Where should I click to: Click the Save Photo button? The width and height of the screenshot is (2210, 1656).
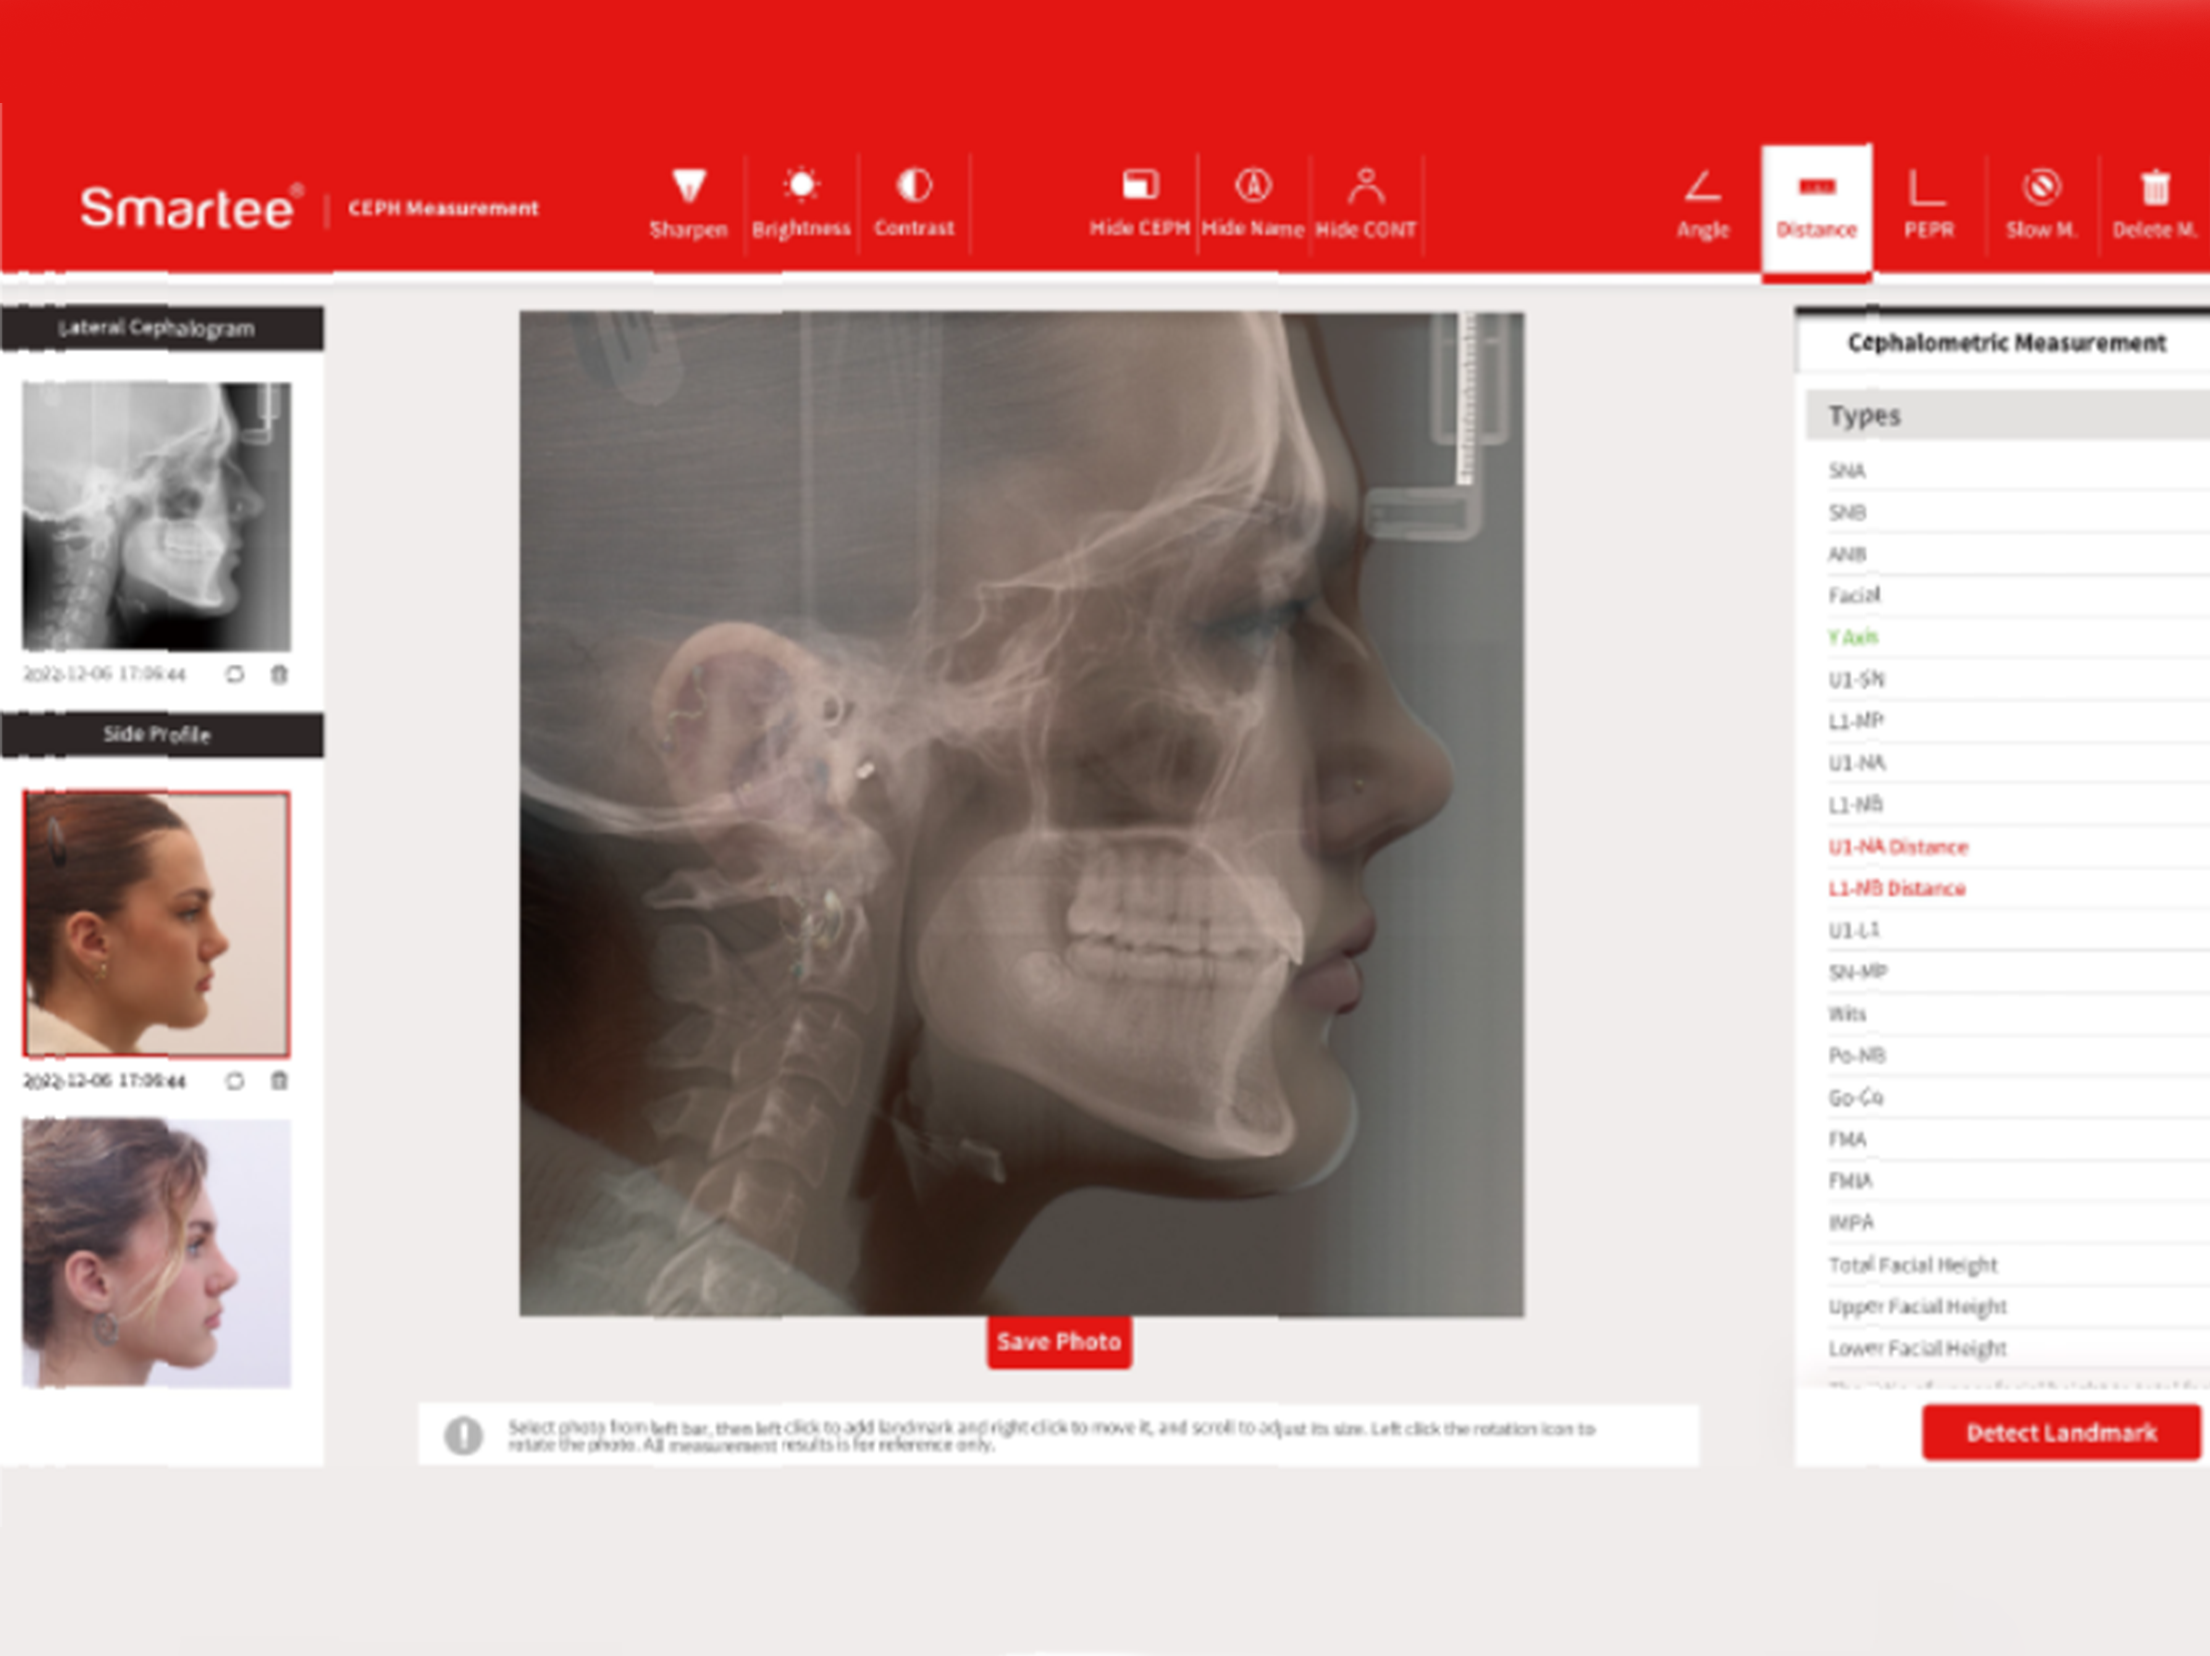point(1058,1342)
